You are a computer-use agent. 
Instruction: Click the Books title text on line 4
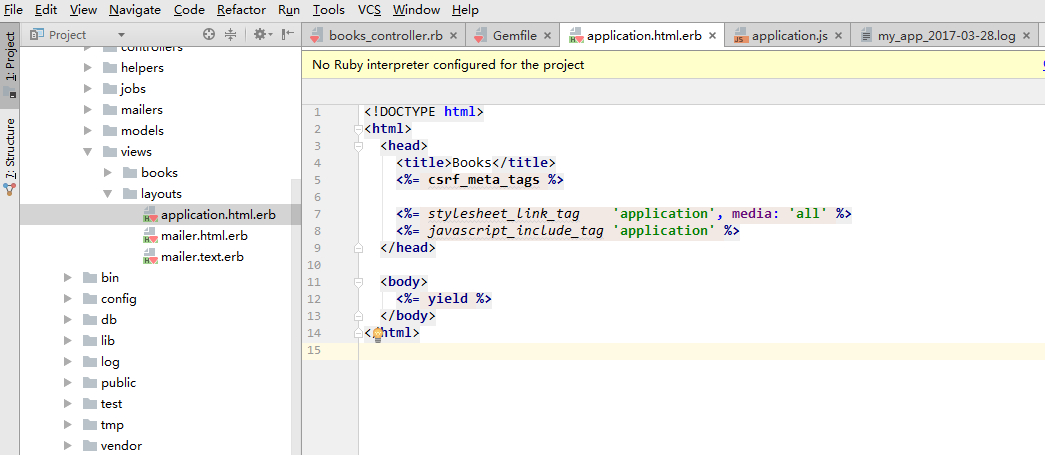471,163
